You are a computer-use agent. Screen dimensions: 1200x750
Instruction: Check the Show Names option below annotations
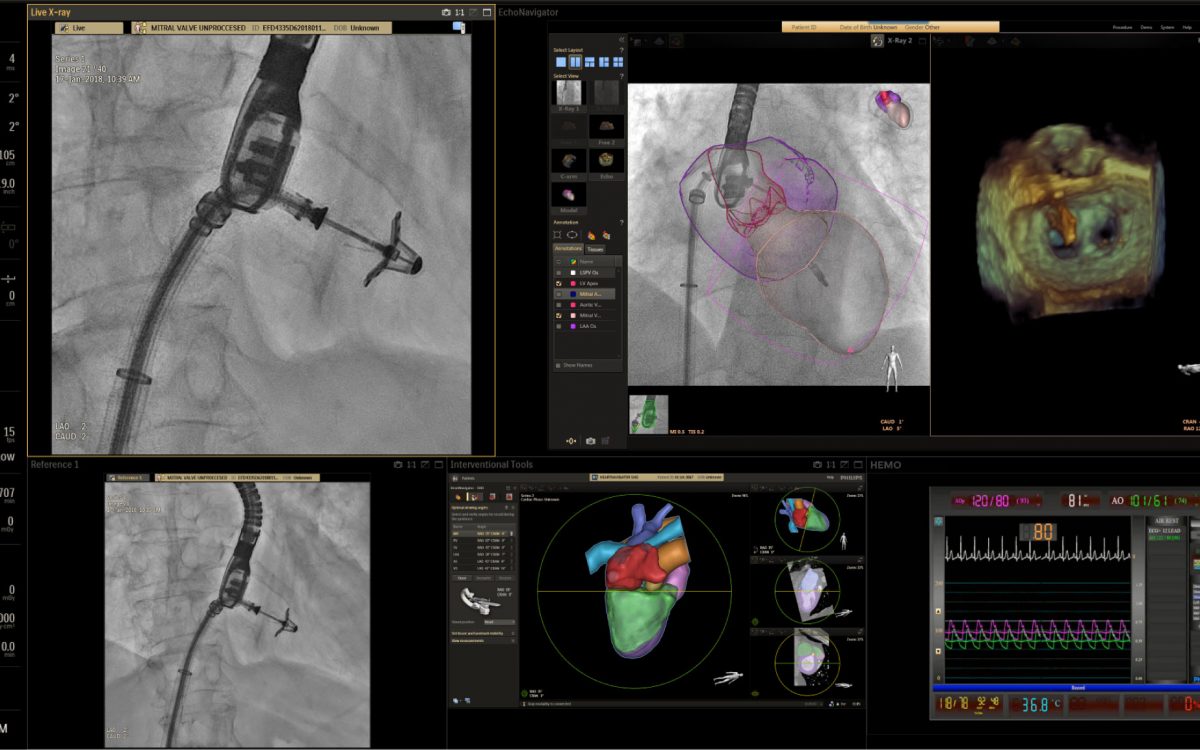click(558, 365)
